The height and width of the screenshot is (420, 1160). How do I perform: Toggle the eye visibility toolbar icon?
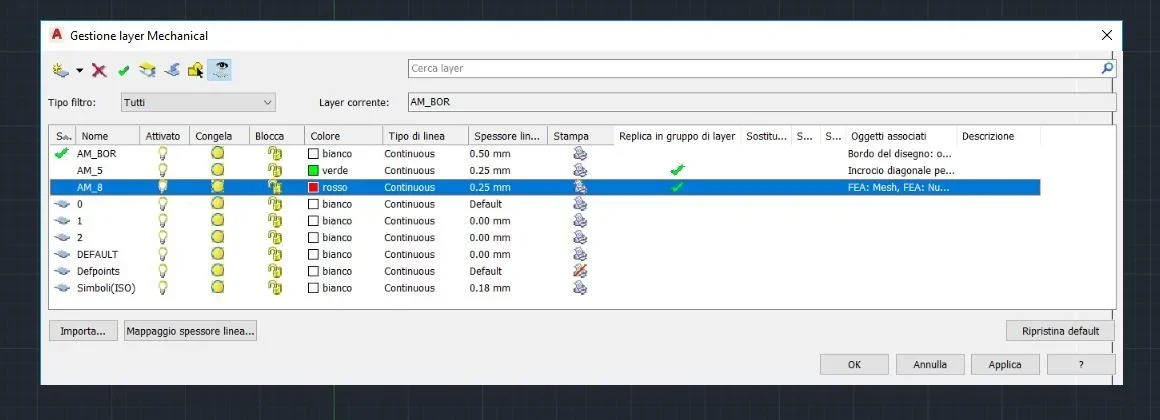pos(220,70)
